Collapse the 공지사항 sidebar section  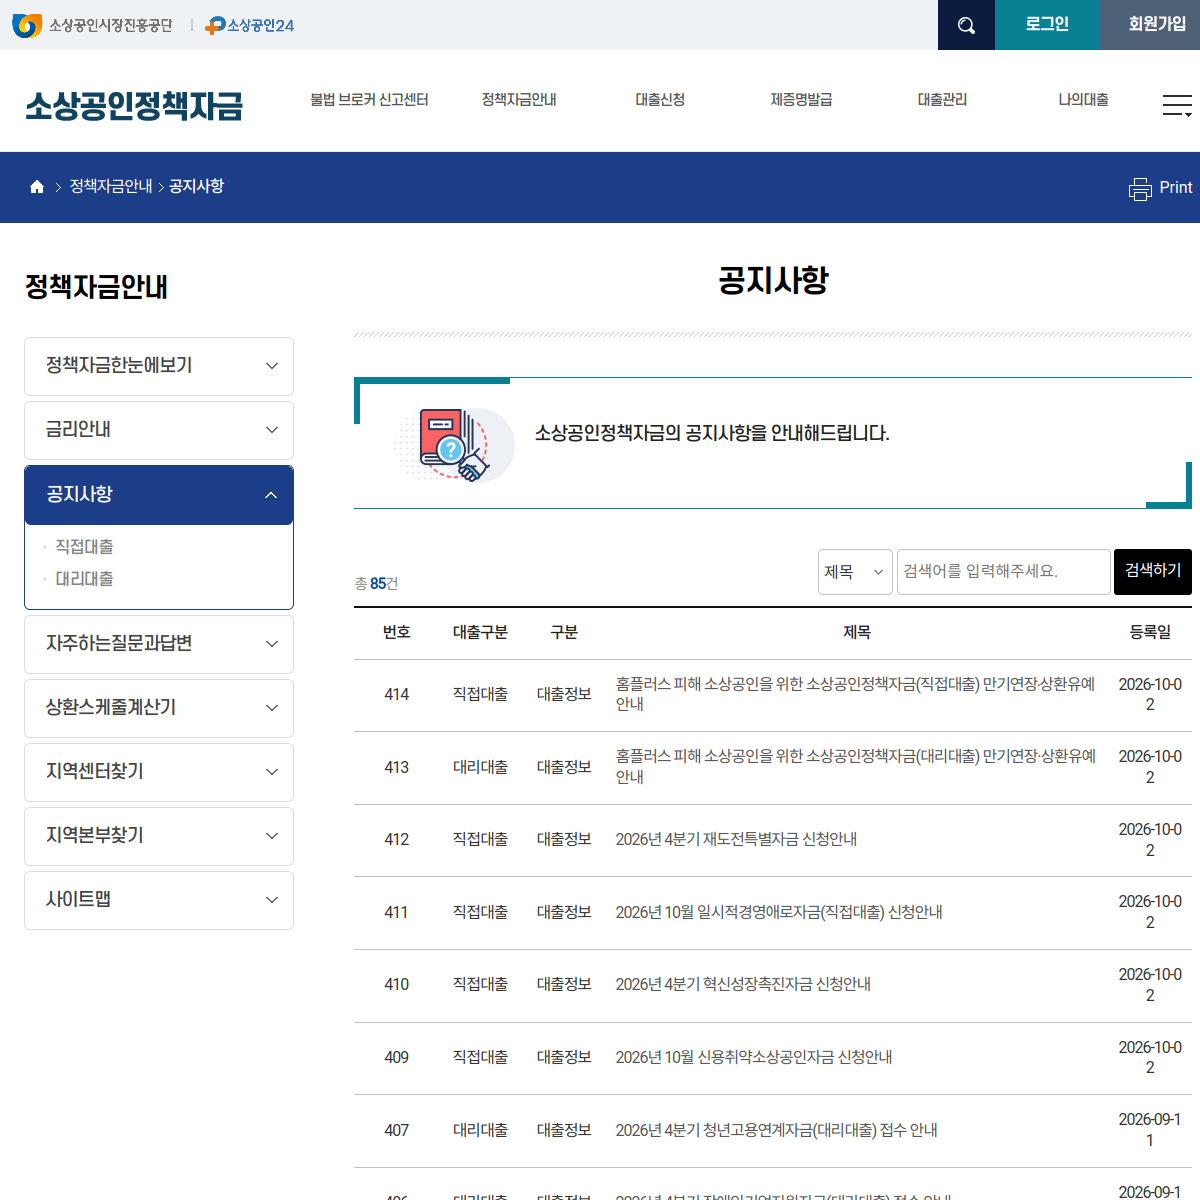159,495
